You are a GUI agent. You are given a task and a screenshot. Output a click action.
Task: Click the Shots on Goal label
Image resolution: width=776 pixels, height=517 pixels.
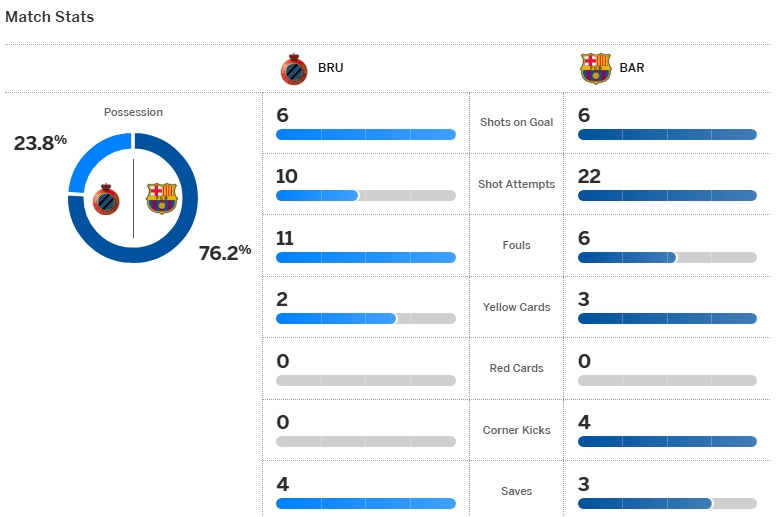(516, 122)
